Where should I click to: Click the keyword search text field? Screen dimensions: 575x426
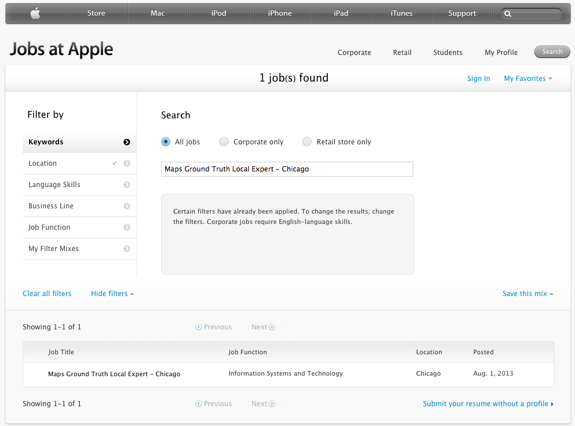click(287, 169)
